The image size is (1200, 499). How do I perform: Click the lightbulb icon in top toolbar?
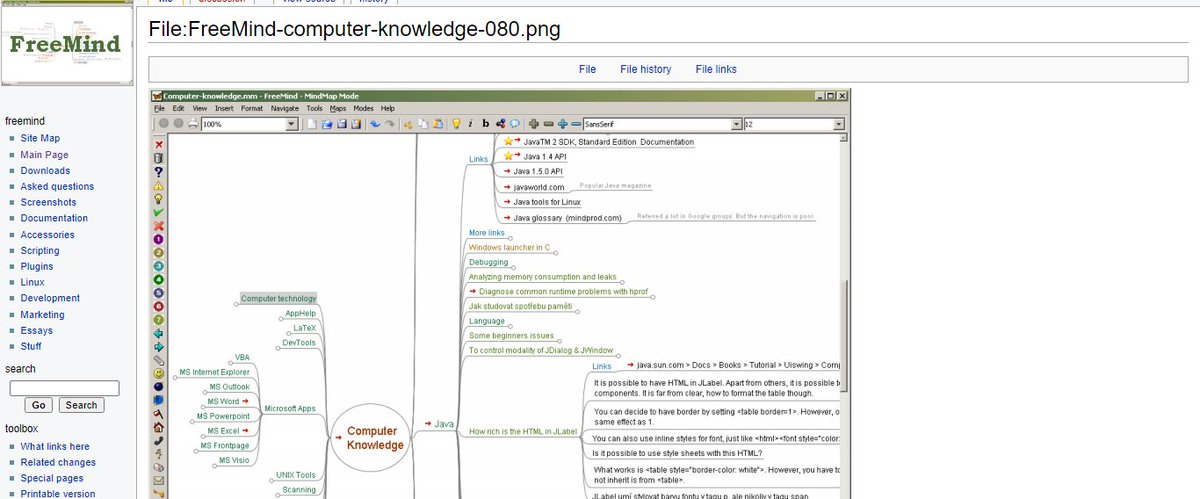tap(456, 124)
